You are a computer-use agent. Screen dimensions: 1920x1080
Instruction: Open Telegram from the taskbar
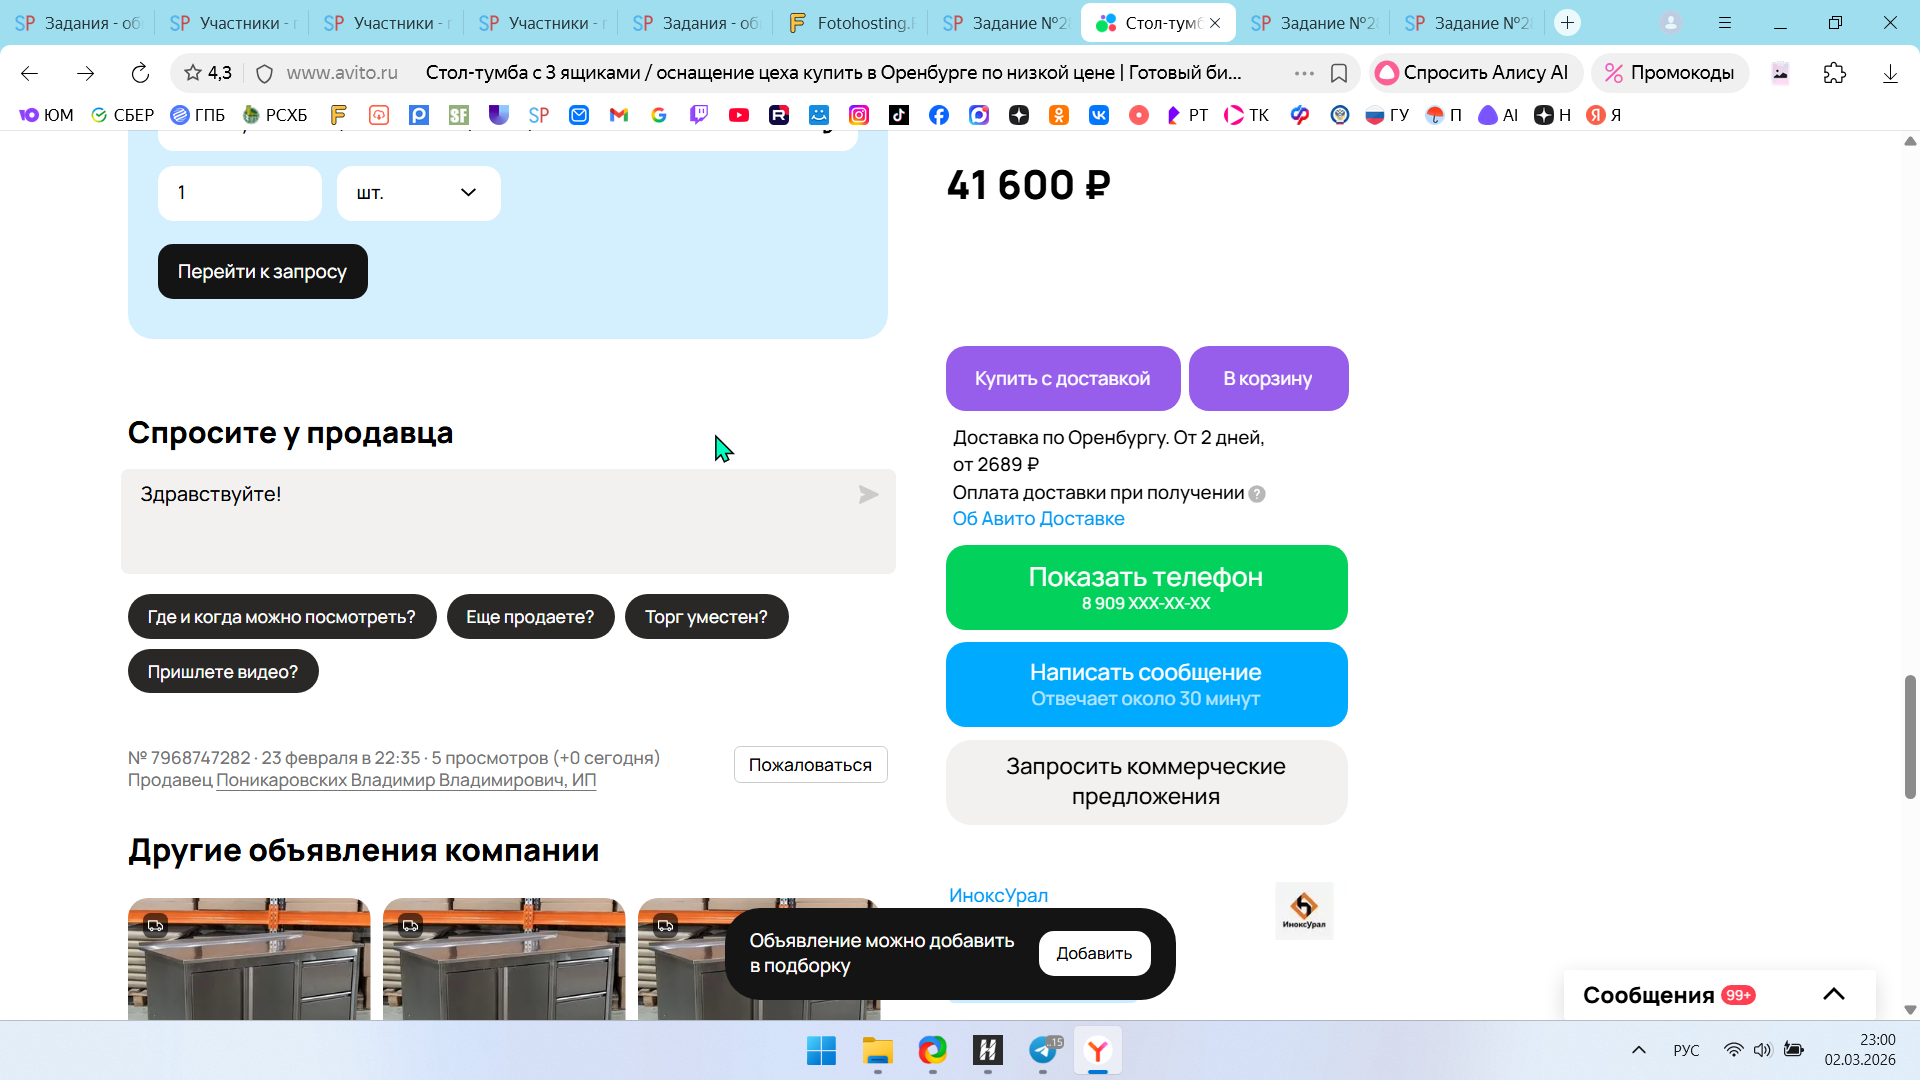point(1043,1051)
